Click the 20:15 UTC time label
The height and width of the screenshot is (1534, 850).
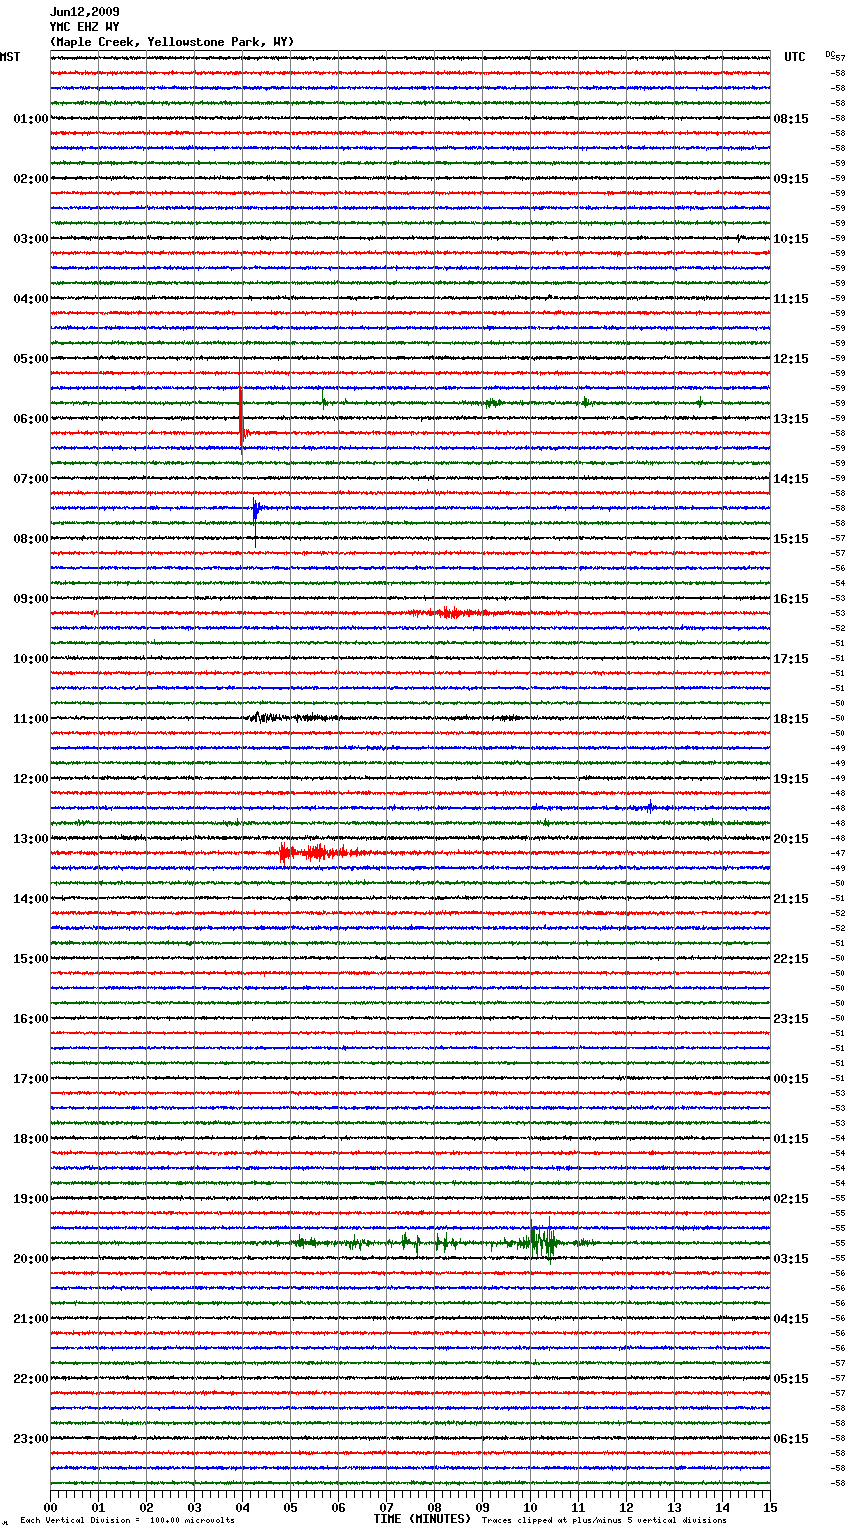pos(791,839)
